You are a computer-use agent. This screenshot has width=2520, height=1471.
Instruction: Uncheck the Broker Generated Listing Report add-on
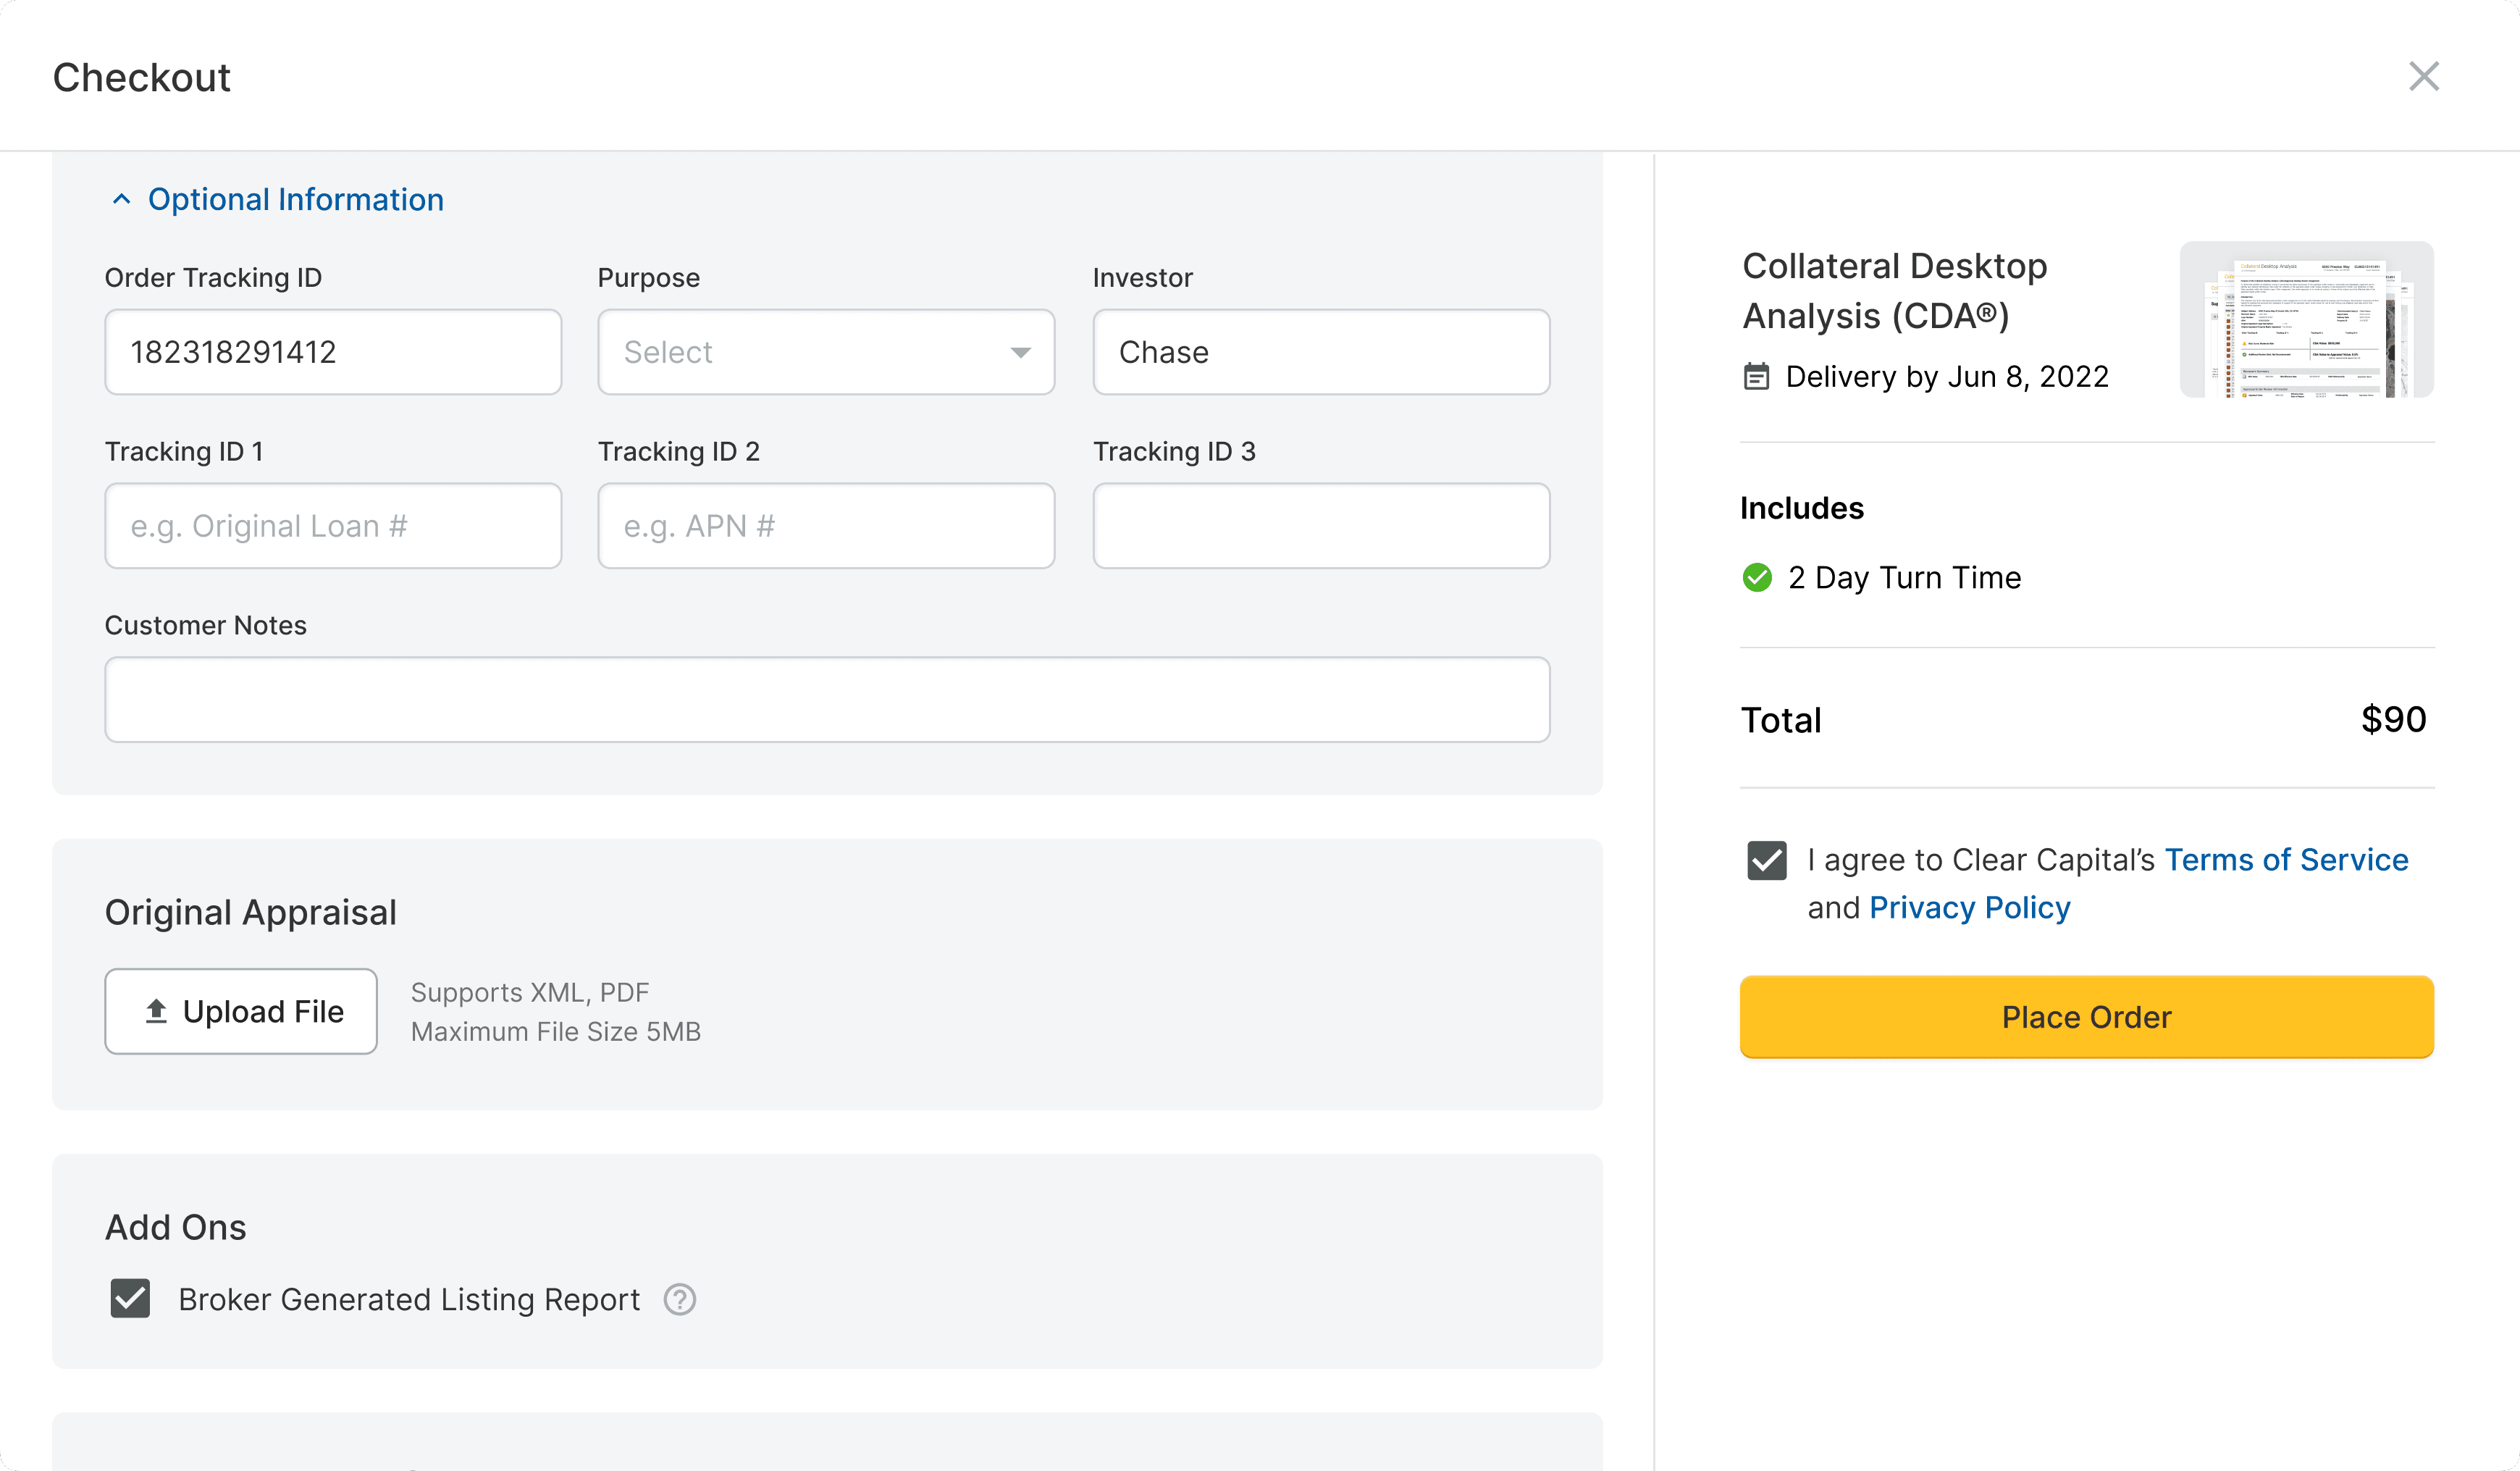pos(130,1298)
